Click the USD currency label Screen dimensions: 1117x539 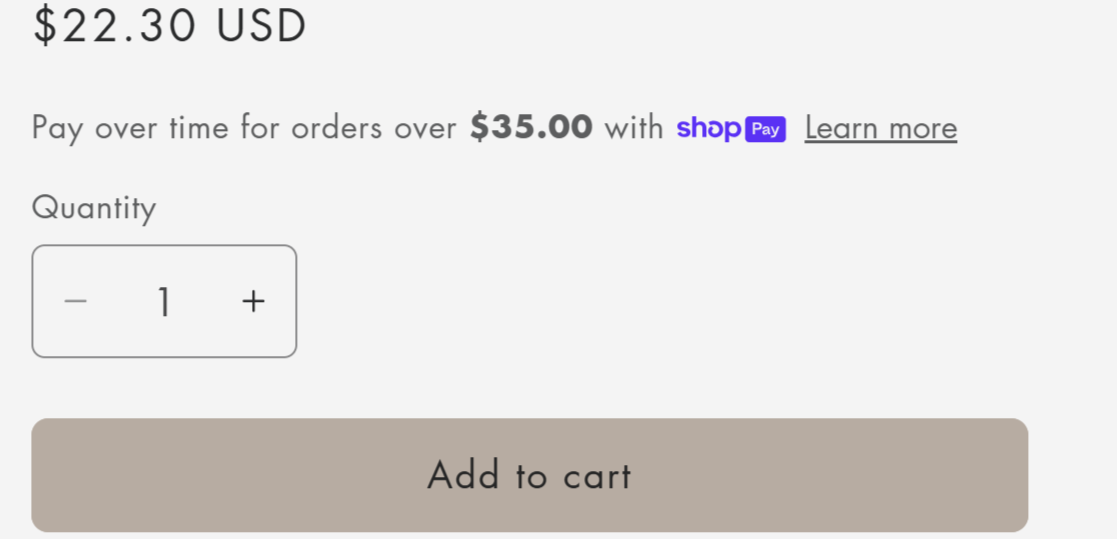261,26
